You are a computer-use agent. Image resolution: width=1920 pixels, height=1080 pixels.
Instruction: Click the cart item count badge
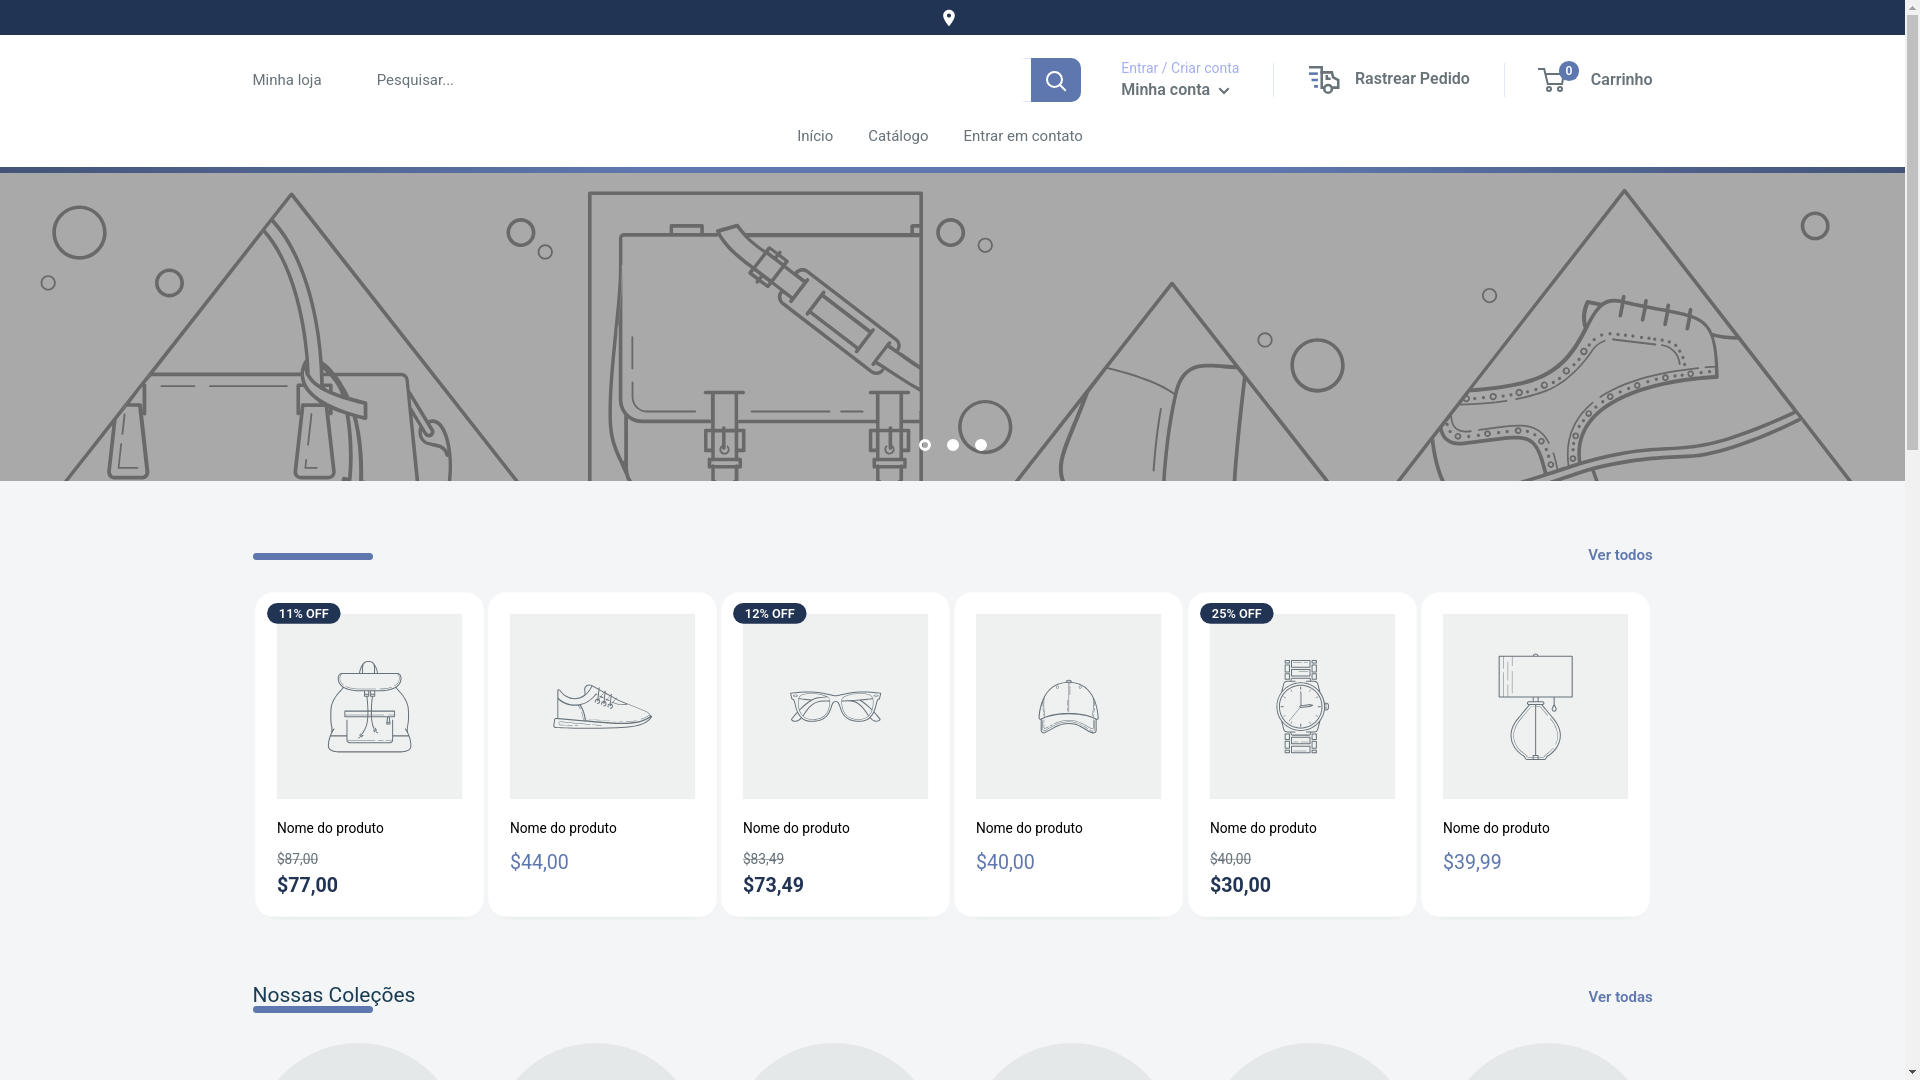(x=1568, y=71)
